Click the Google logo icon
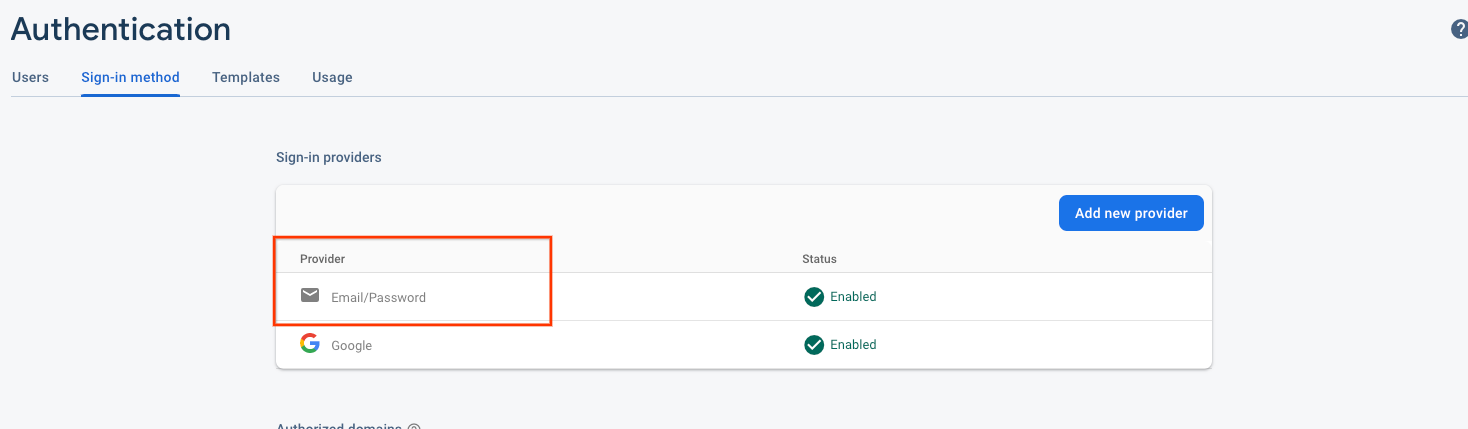 tap(310, 344)
